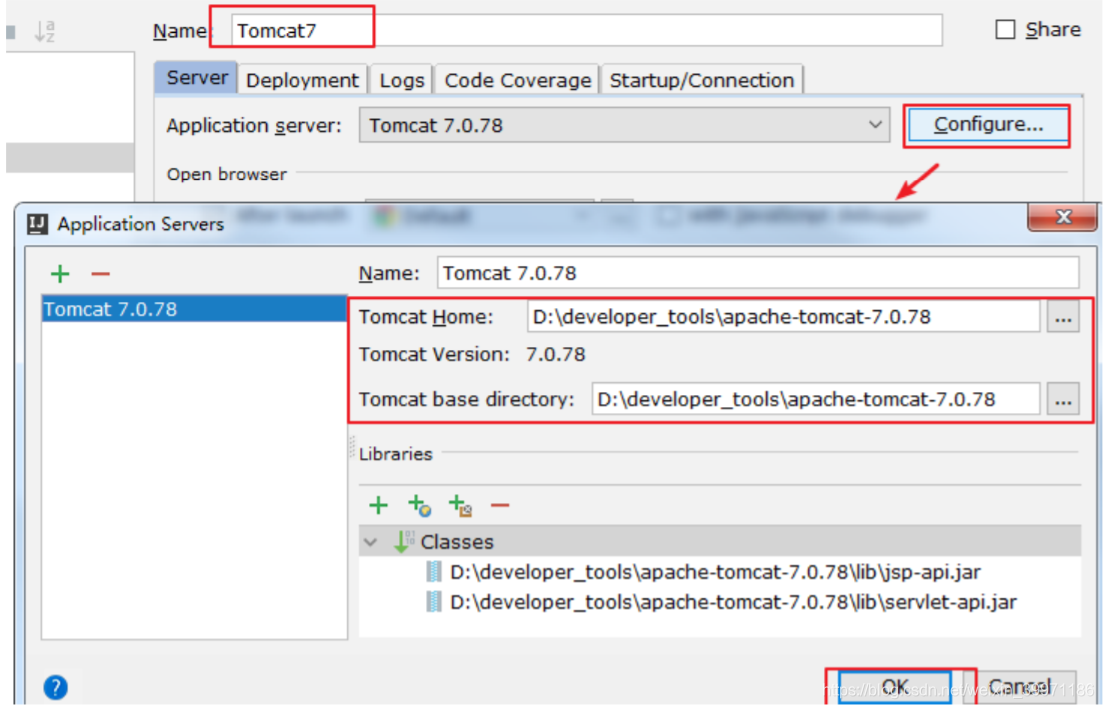The width and height of the screenshot is (1104, 709).
Task: Browse for Tomcat base directory
Action: tap(1062, 400)
